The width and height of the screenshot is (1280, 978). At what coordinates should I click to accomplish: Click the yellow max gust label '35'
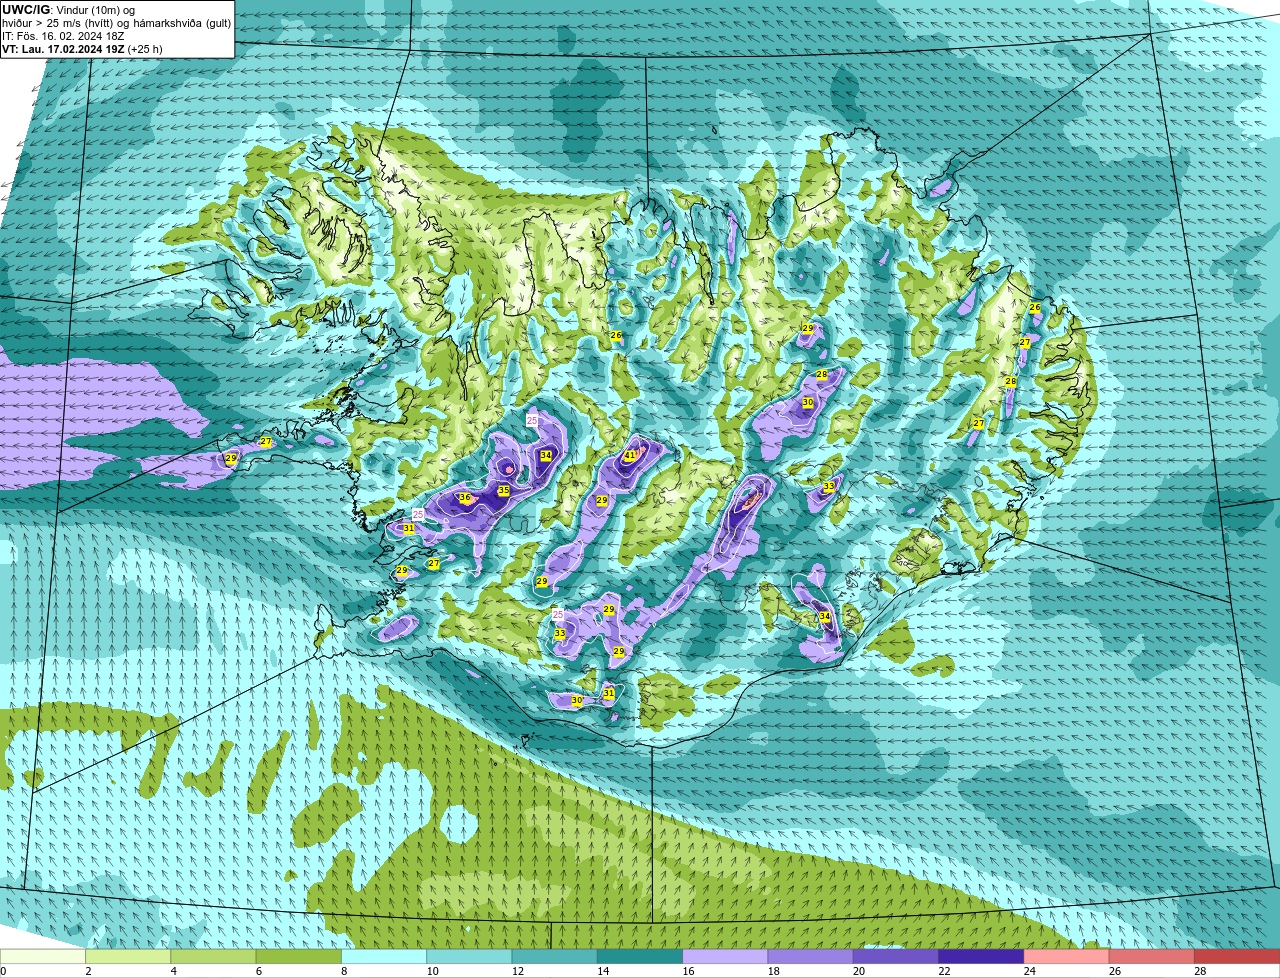pyautogui.click(x=504, y=491)
